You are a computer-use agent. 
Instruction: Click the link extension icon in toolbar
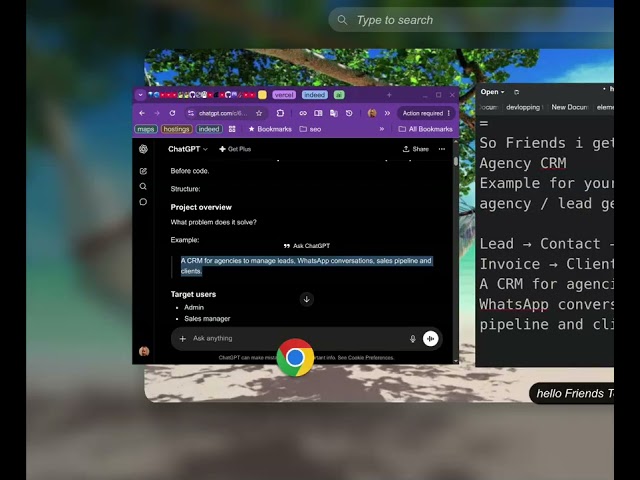click(x=303, y=113)
